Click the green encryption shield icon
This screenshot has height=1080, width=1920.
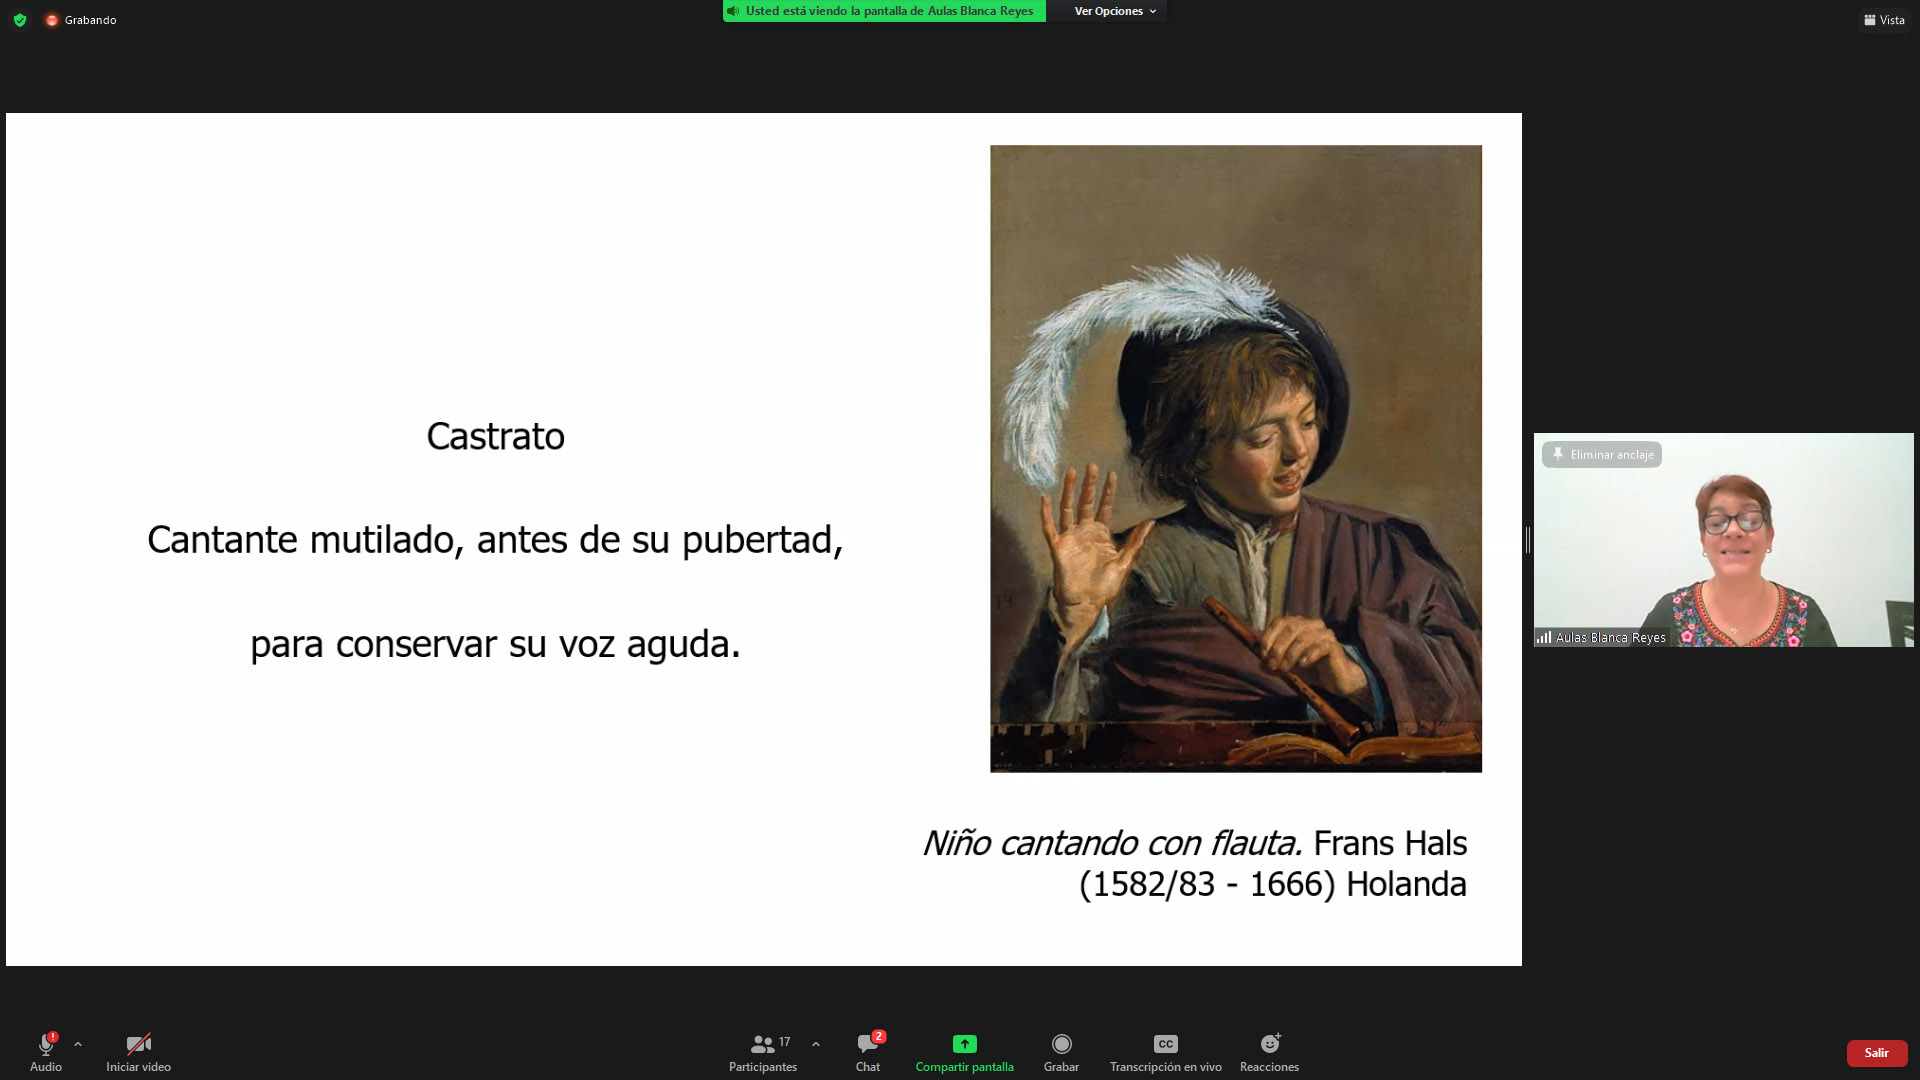pyautogui.click(x=20, y=20)
